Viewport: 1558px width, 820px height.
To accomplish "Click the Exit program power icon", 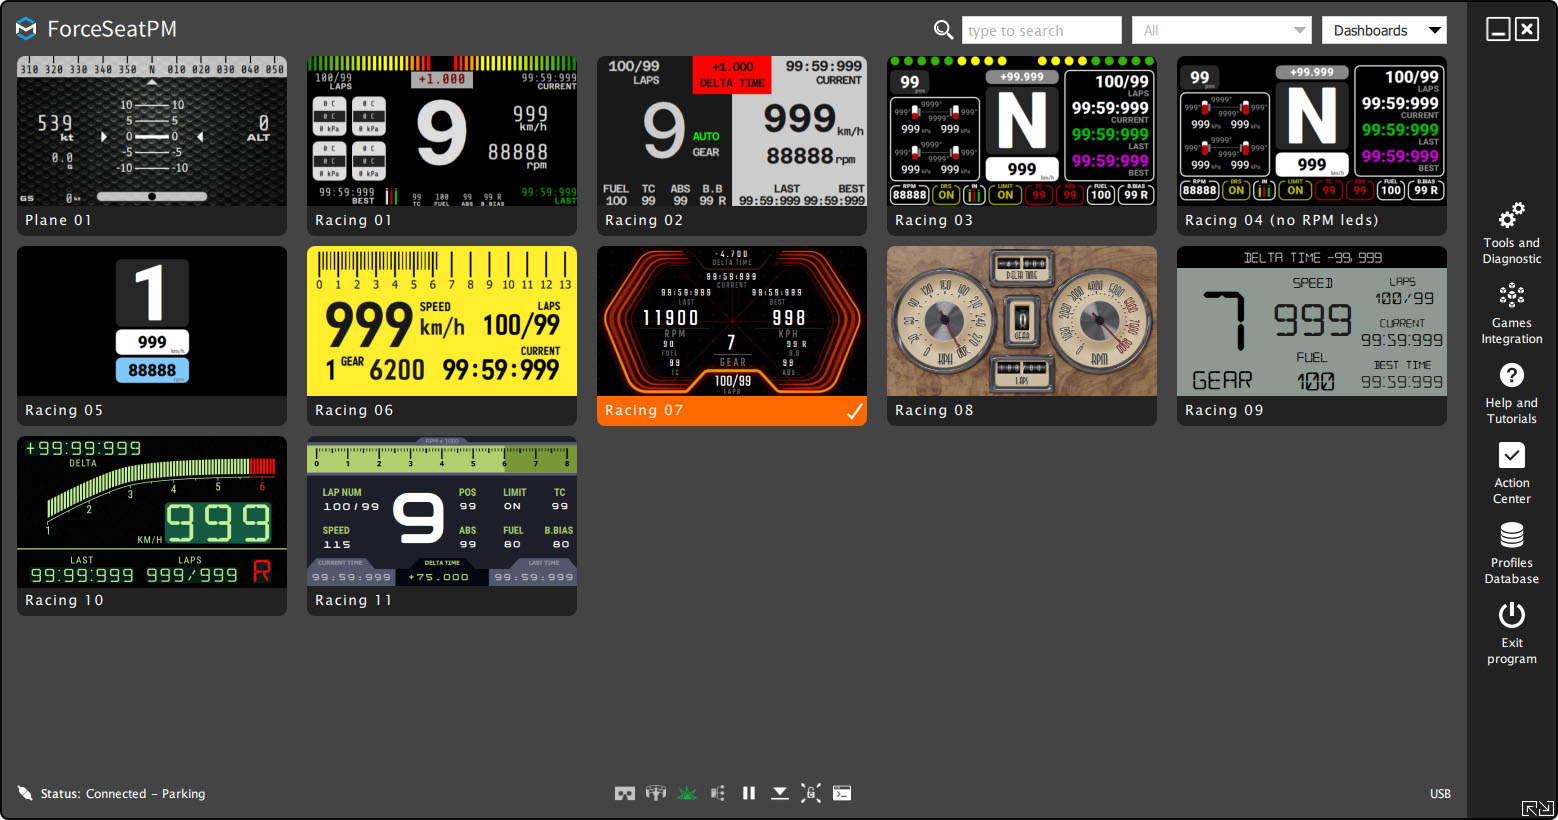I will (x=1511, y=614).
